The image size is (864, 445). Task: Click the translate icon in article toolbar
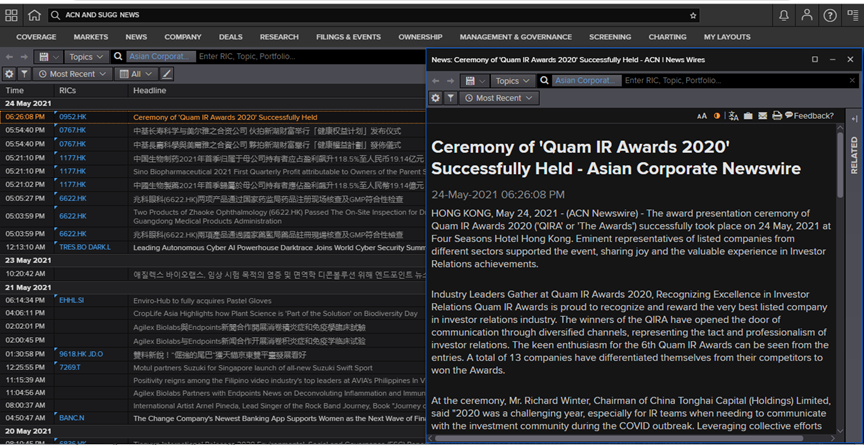click(x=733, y=116)
